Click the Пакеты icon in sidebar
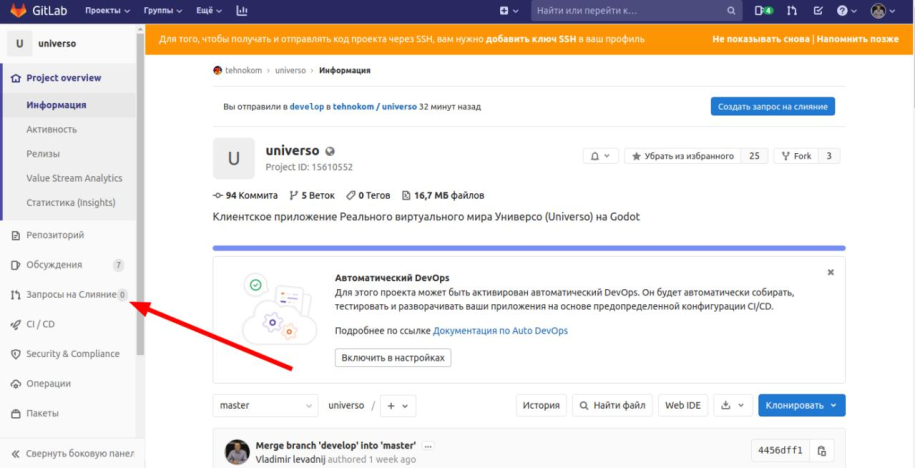Image resolution: width=915 pixels, height=468 pixels. (16, 414)
